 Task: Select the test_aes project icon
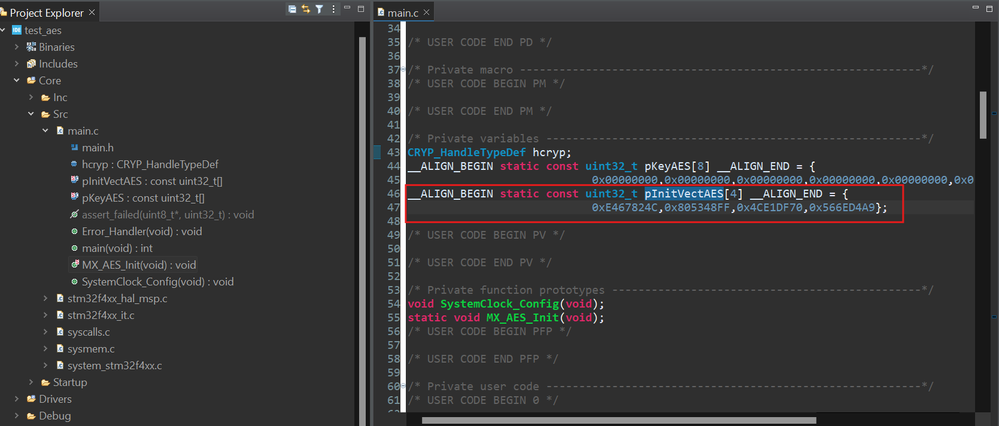point(17,30)
